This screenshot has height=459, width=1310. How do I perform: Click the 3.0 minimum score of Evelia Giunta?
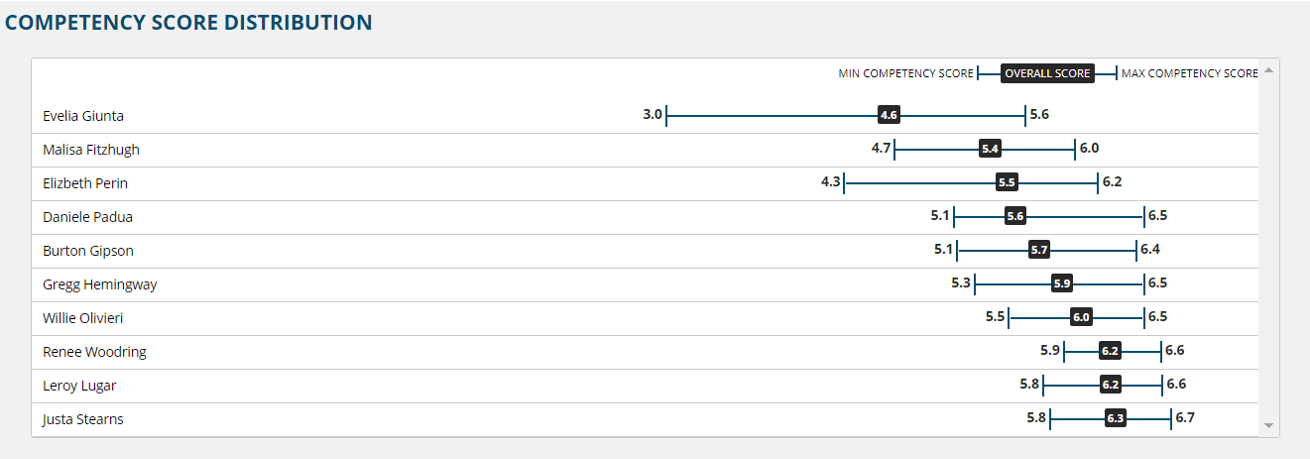(652, 115)
